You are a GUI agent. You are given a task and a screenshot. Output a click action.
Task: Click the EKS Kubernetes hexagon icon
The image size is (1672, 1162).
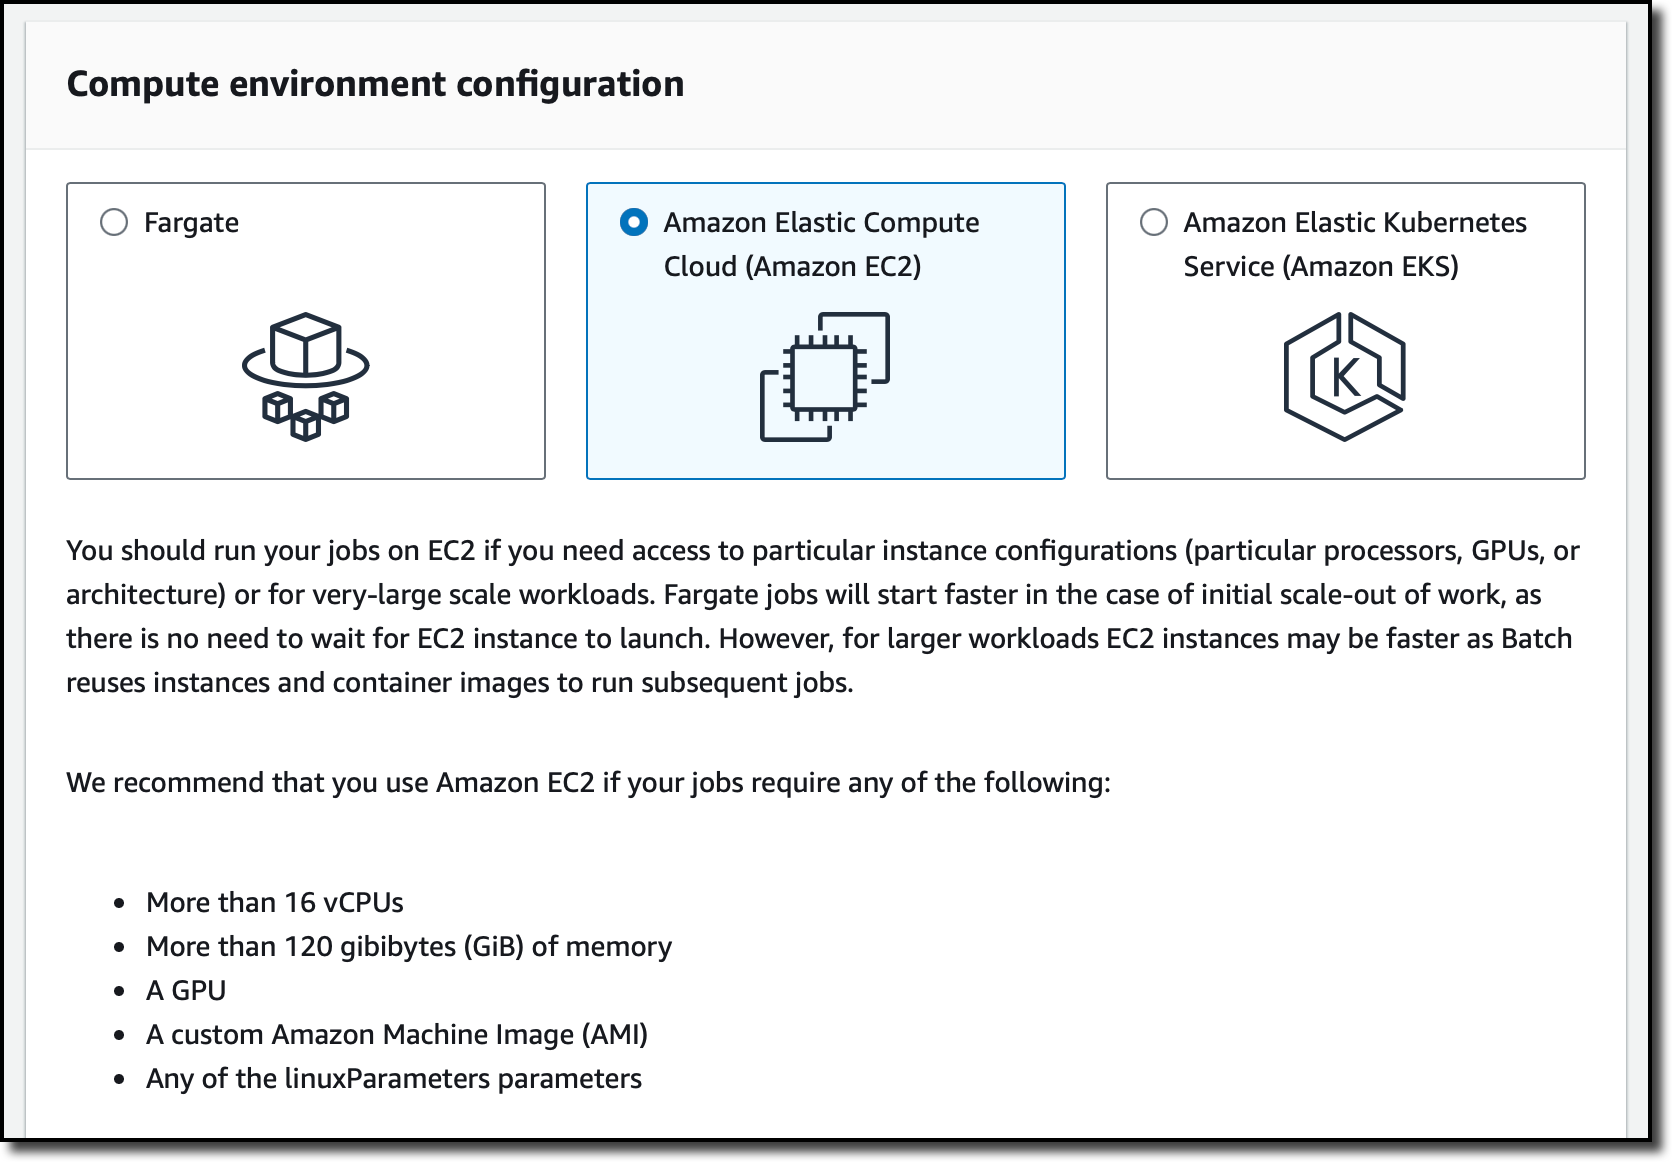[1345, 376]
